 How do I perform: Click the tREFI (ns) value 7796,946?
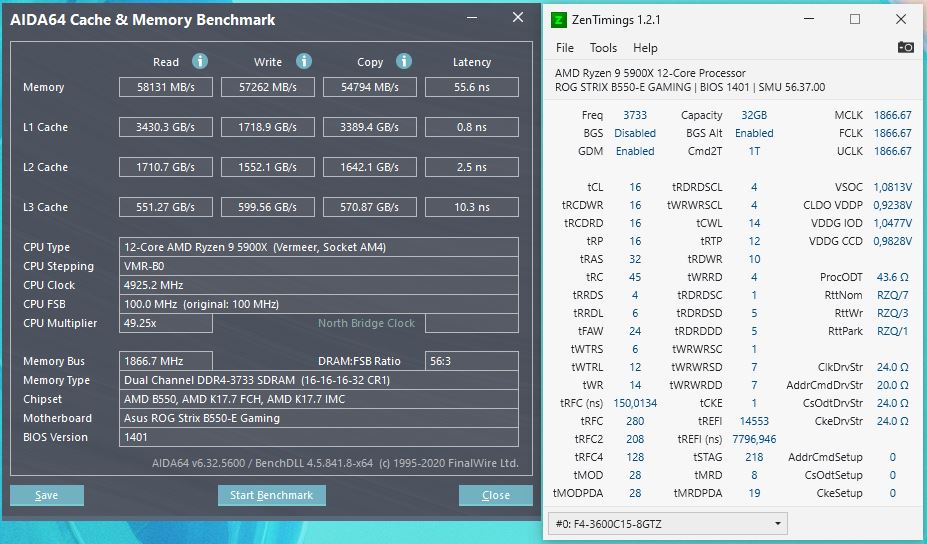click(754, 439)
